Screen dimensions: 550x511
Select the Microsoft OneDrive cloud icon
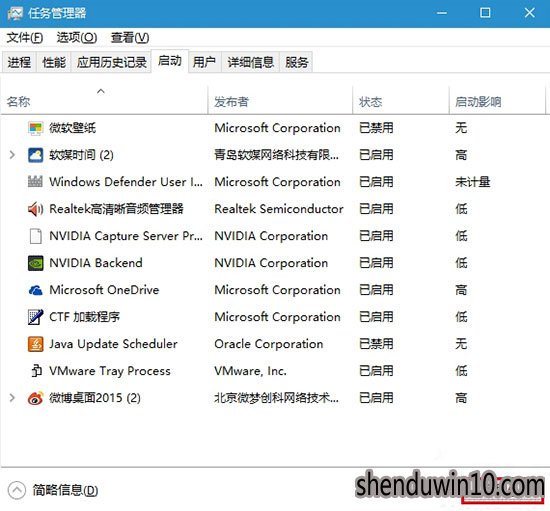tap(35, 290)
